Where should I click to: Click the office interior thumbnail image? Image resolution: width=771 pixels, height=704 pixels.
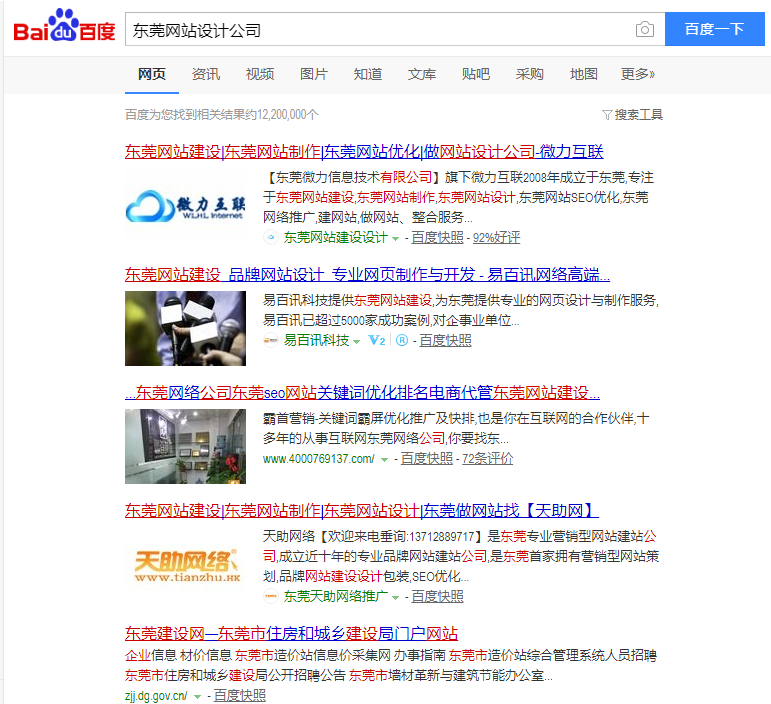point(185,446)
